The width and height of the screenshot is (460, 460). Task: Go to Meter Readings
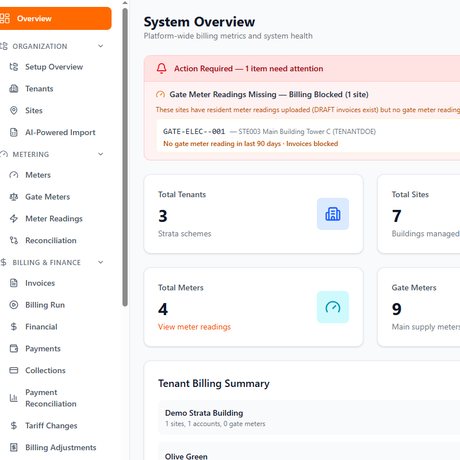[x=54, y=219]
